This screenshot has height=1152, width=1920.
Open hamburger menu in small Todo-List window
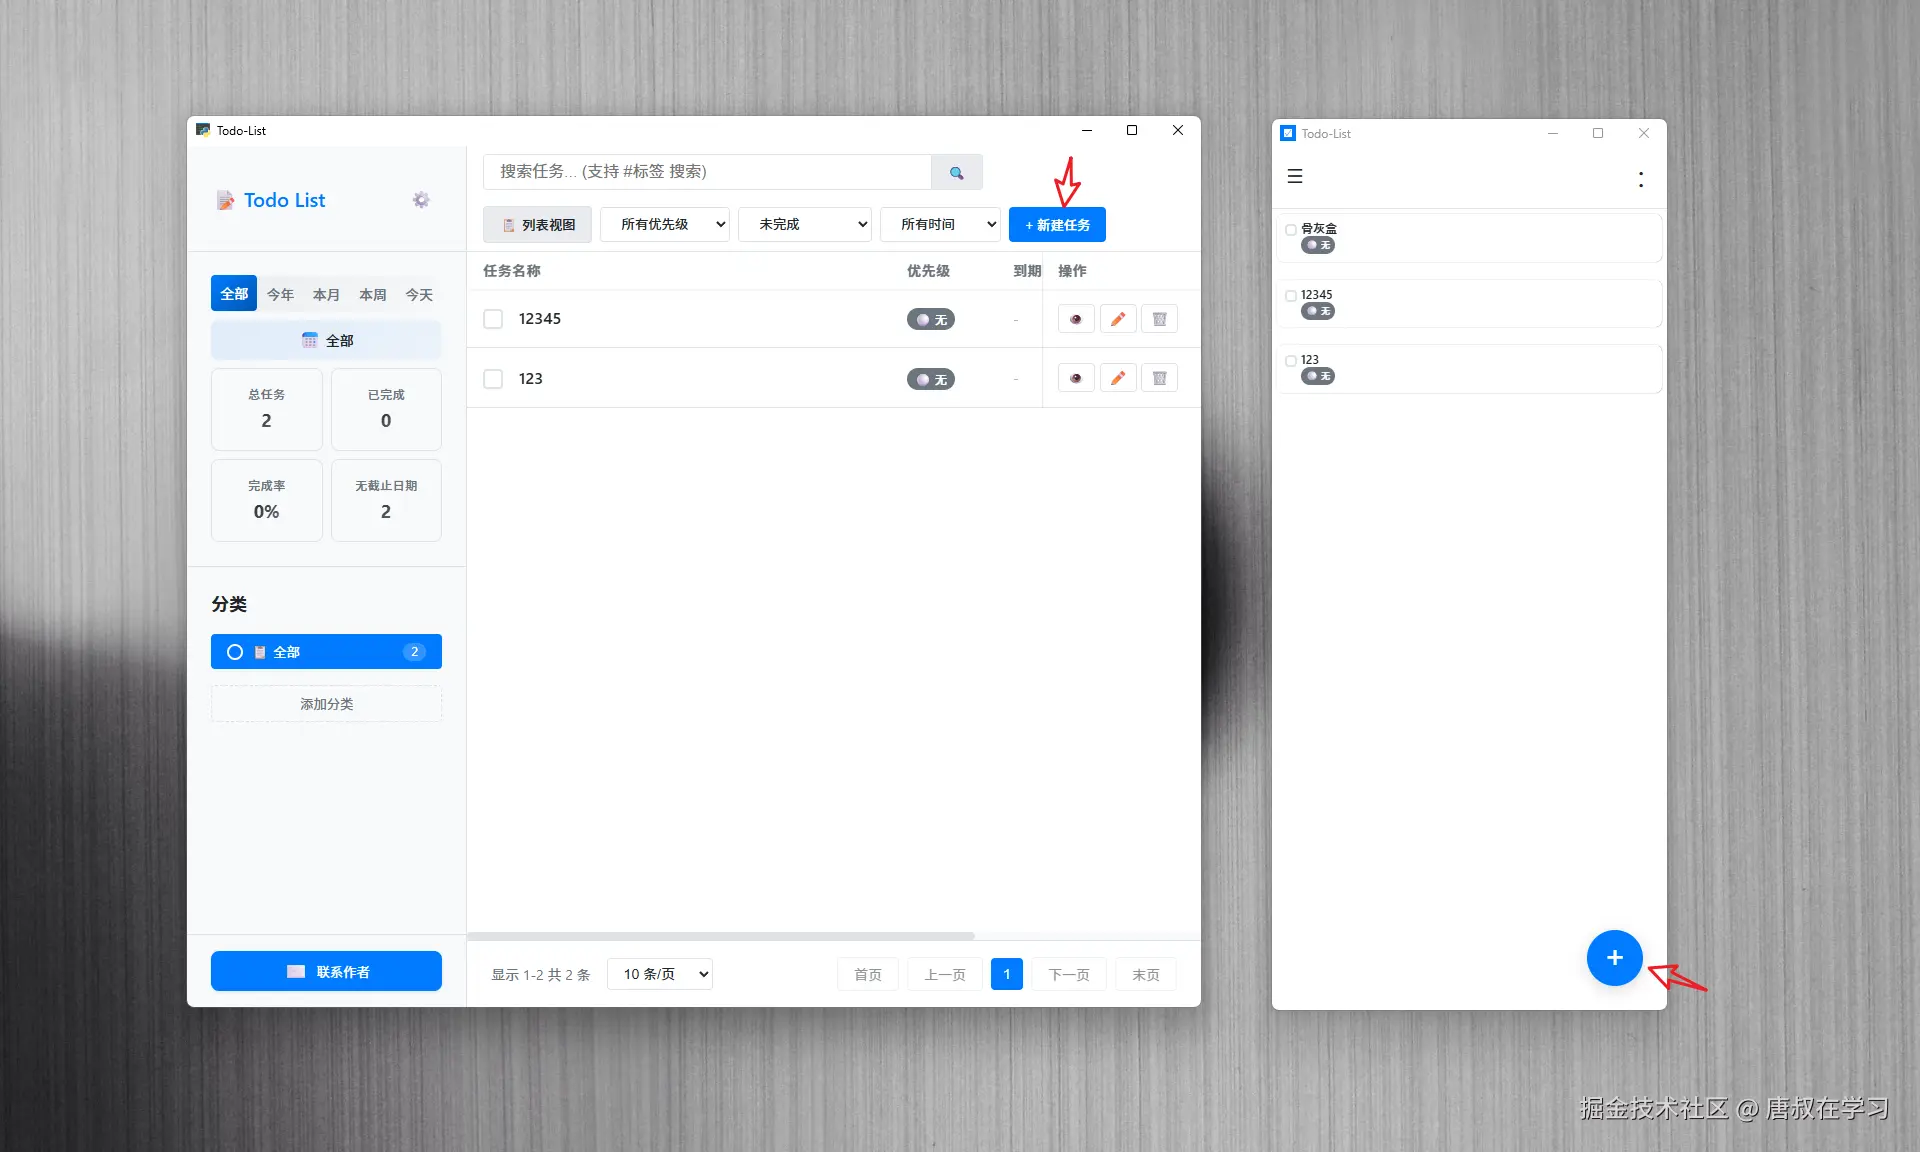(1295, 176)
